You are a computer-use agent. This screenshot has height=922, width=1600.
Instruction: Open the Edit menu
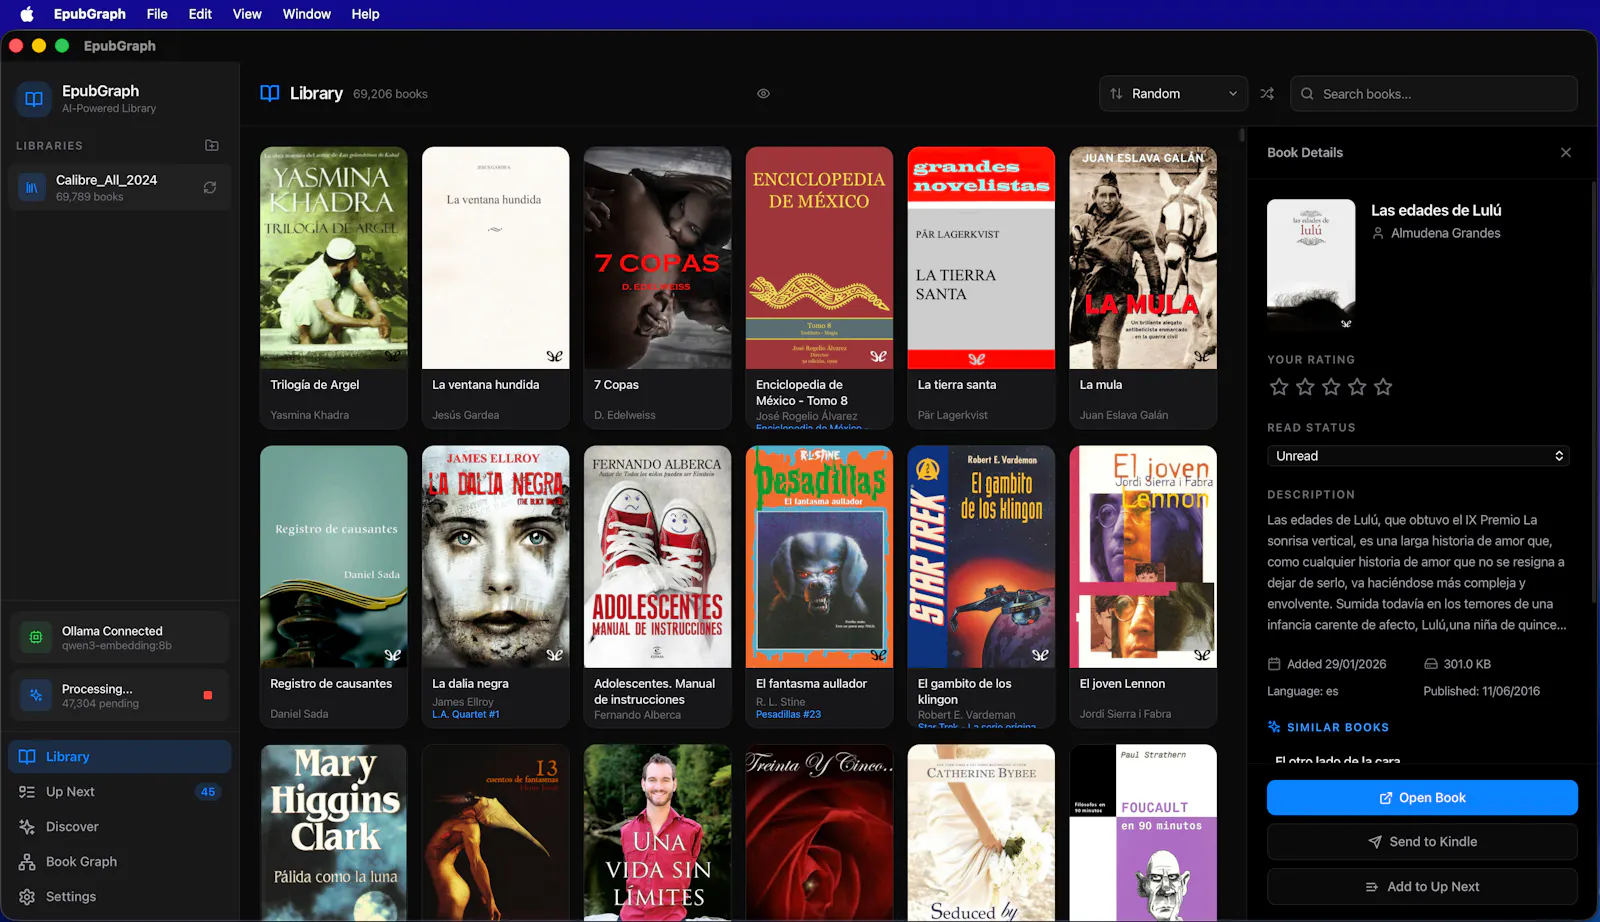point(200,14)
